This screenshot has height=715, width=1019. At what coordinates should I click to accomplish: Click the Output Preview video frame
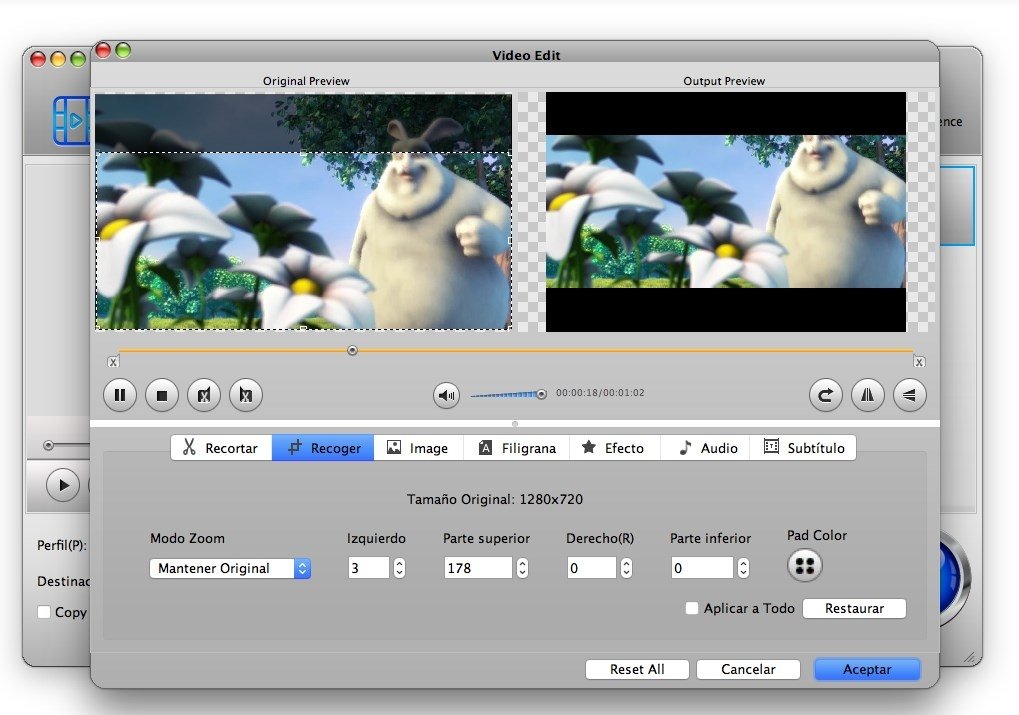pos(726,212)
